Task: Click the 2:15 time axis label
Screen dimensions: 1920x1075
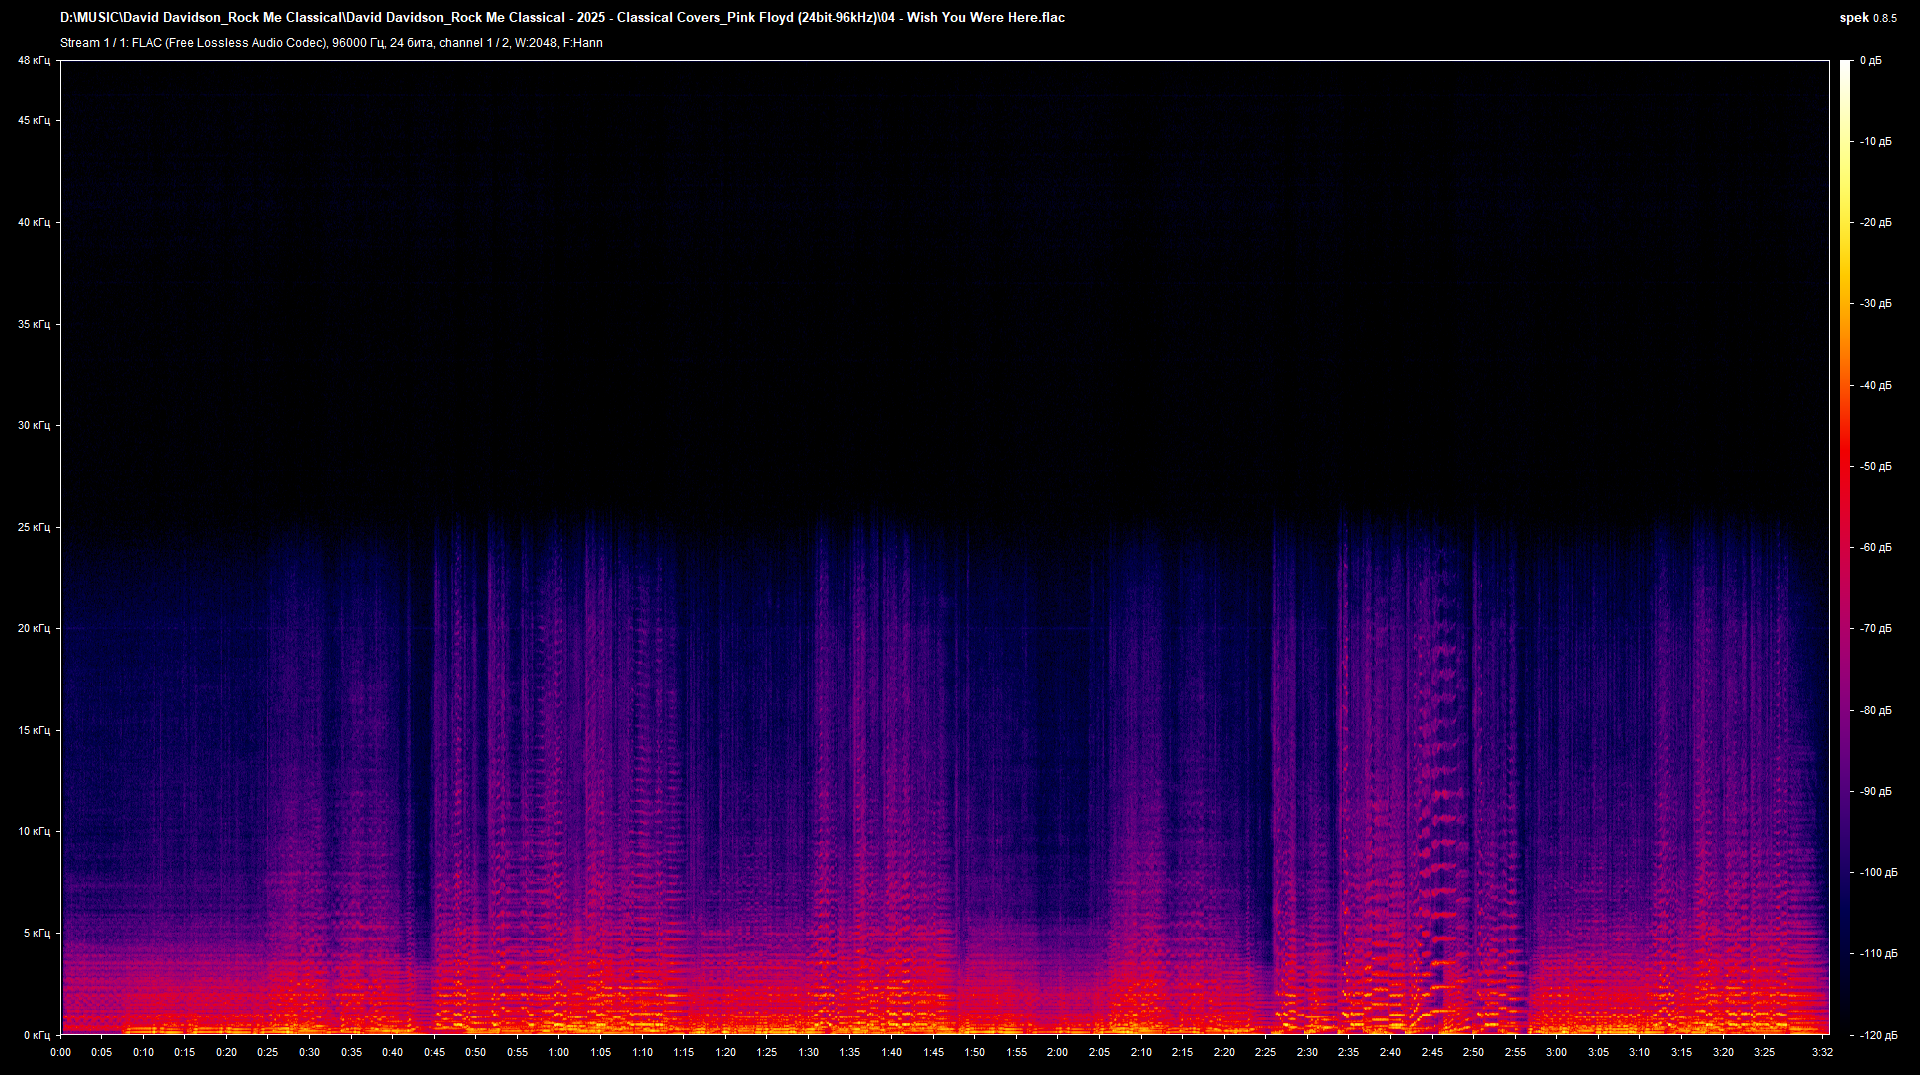Action: (1182, 1052)
